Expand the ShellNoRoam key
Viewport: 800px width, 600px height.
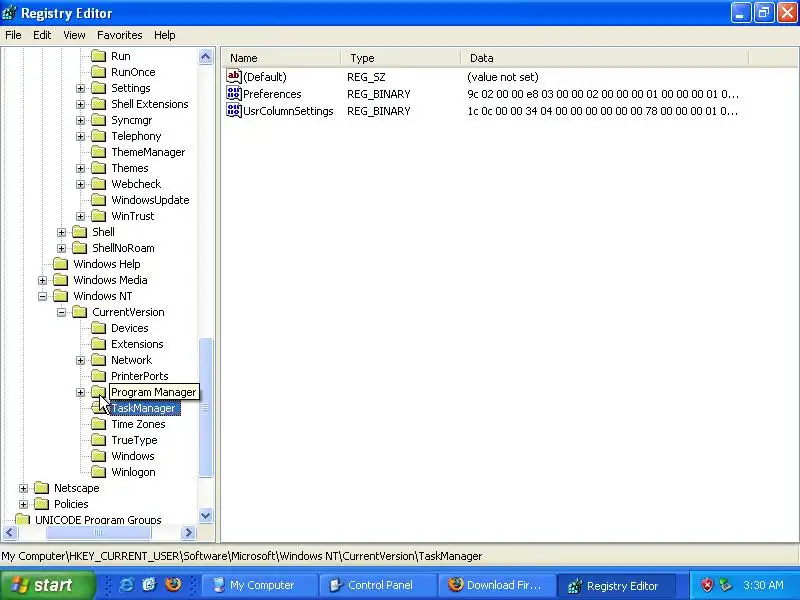click(62, 248)
